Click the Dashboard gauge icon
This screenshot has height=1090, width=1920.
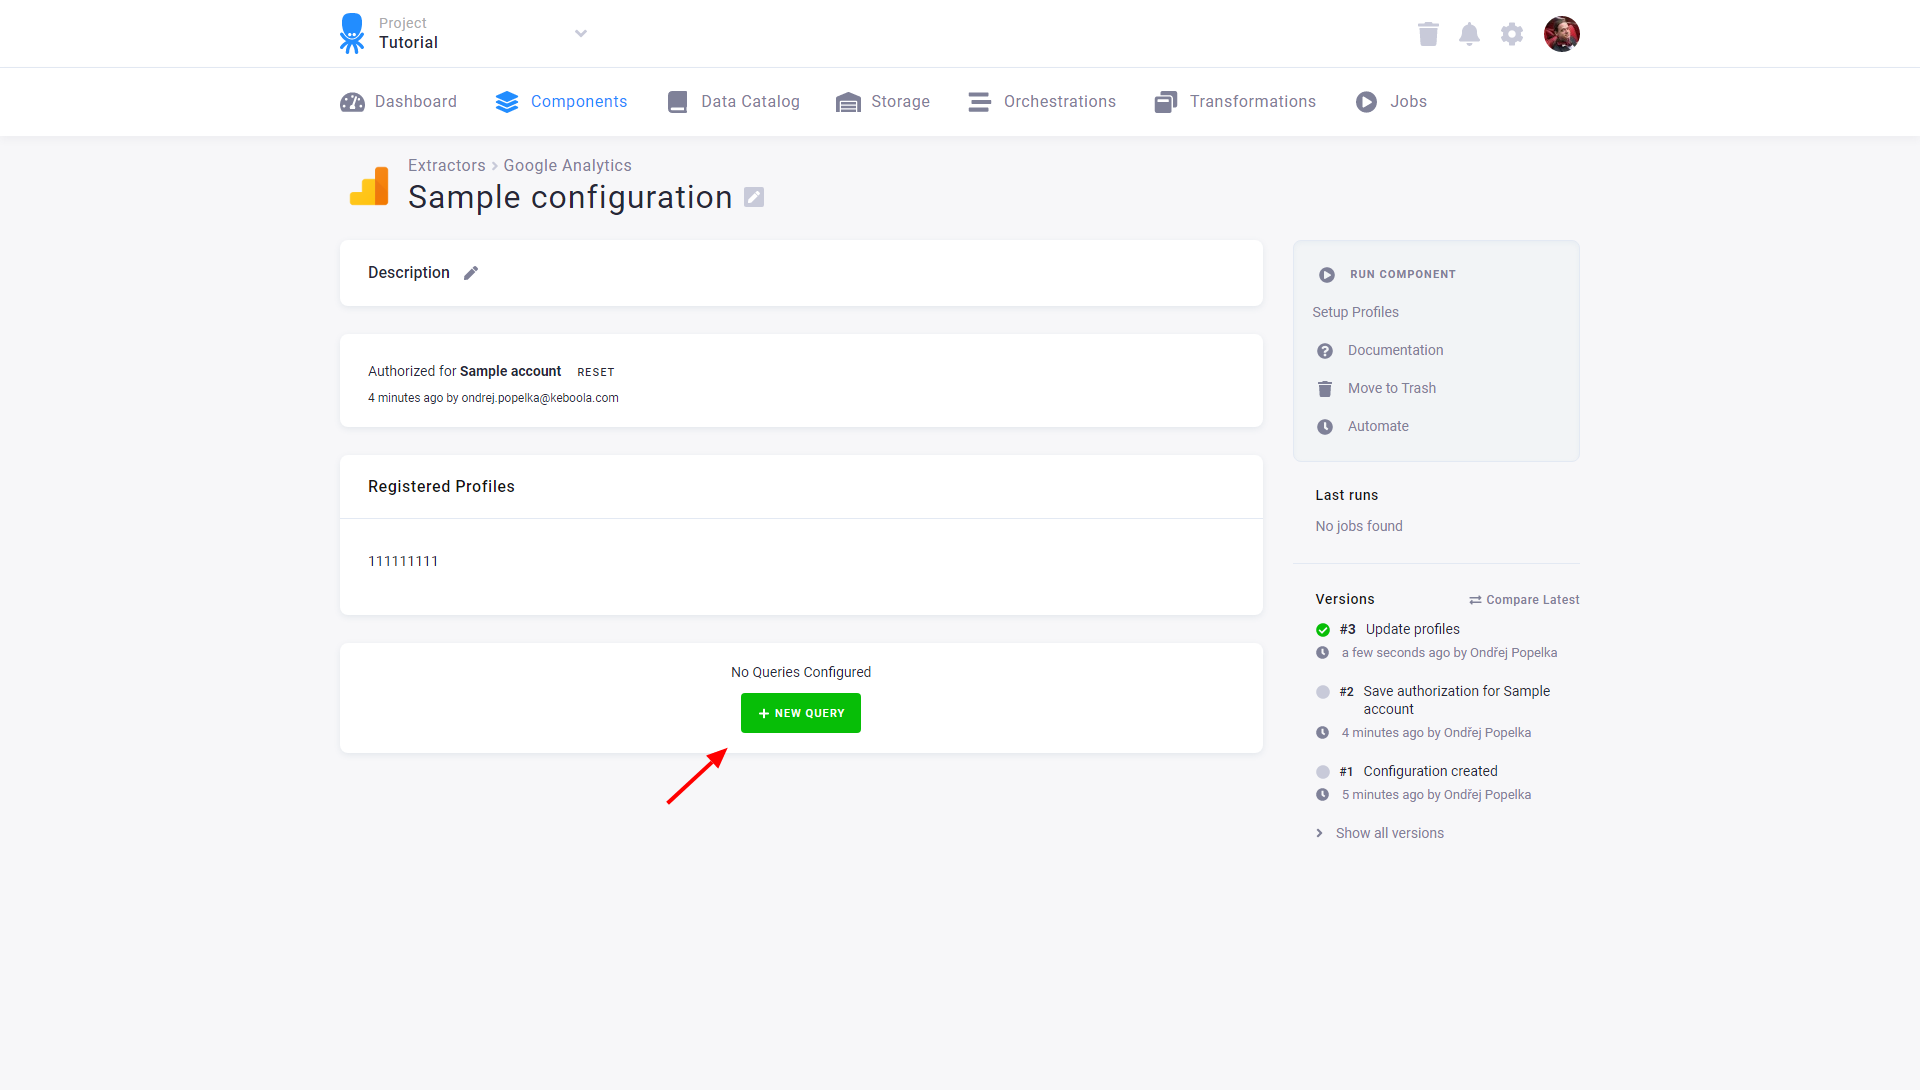352,102
